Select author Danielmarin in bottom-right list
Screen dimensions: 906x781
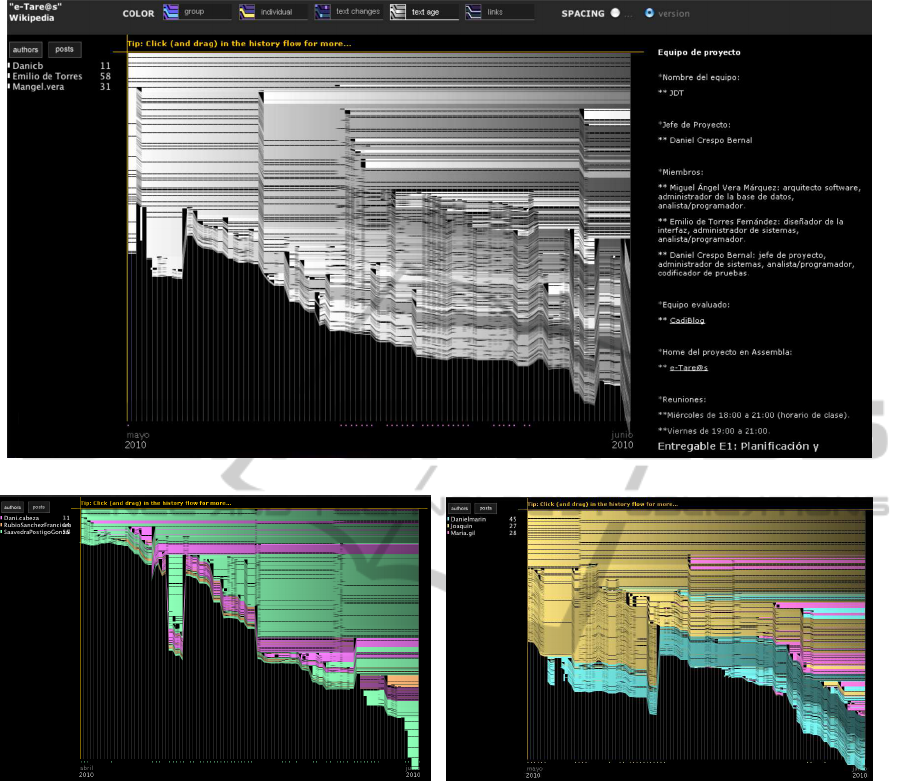[x=470, y=520]
